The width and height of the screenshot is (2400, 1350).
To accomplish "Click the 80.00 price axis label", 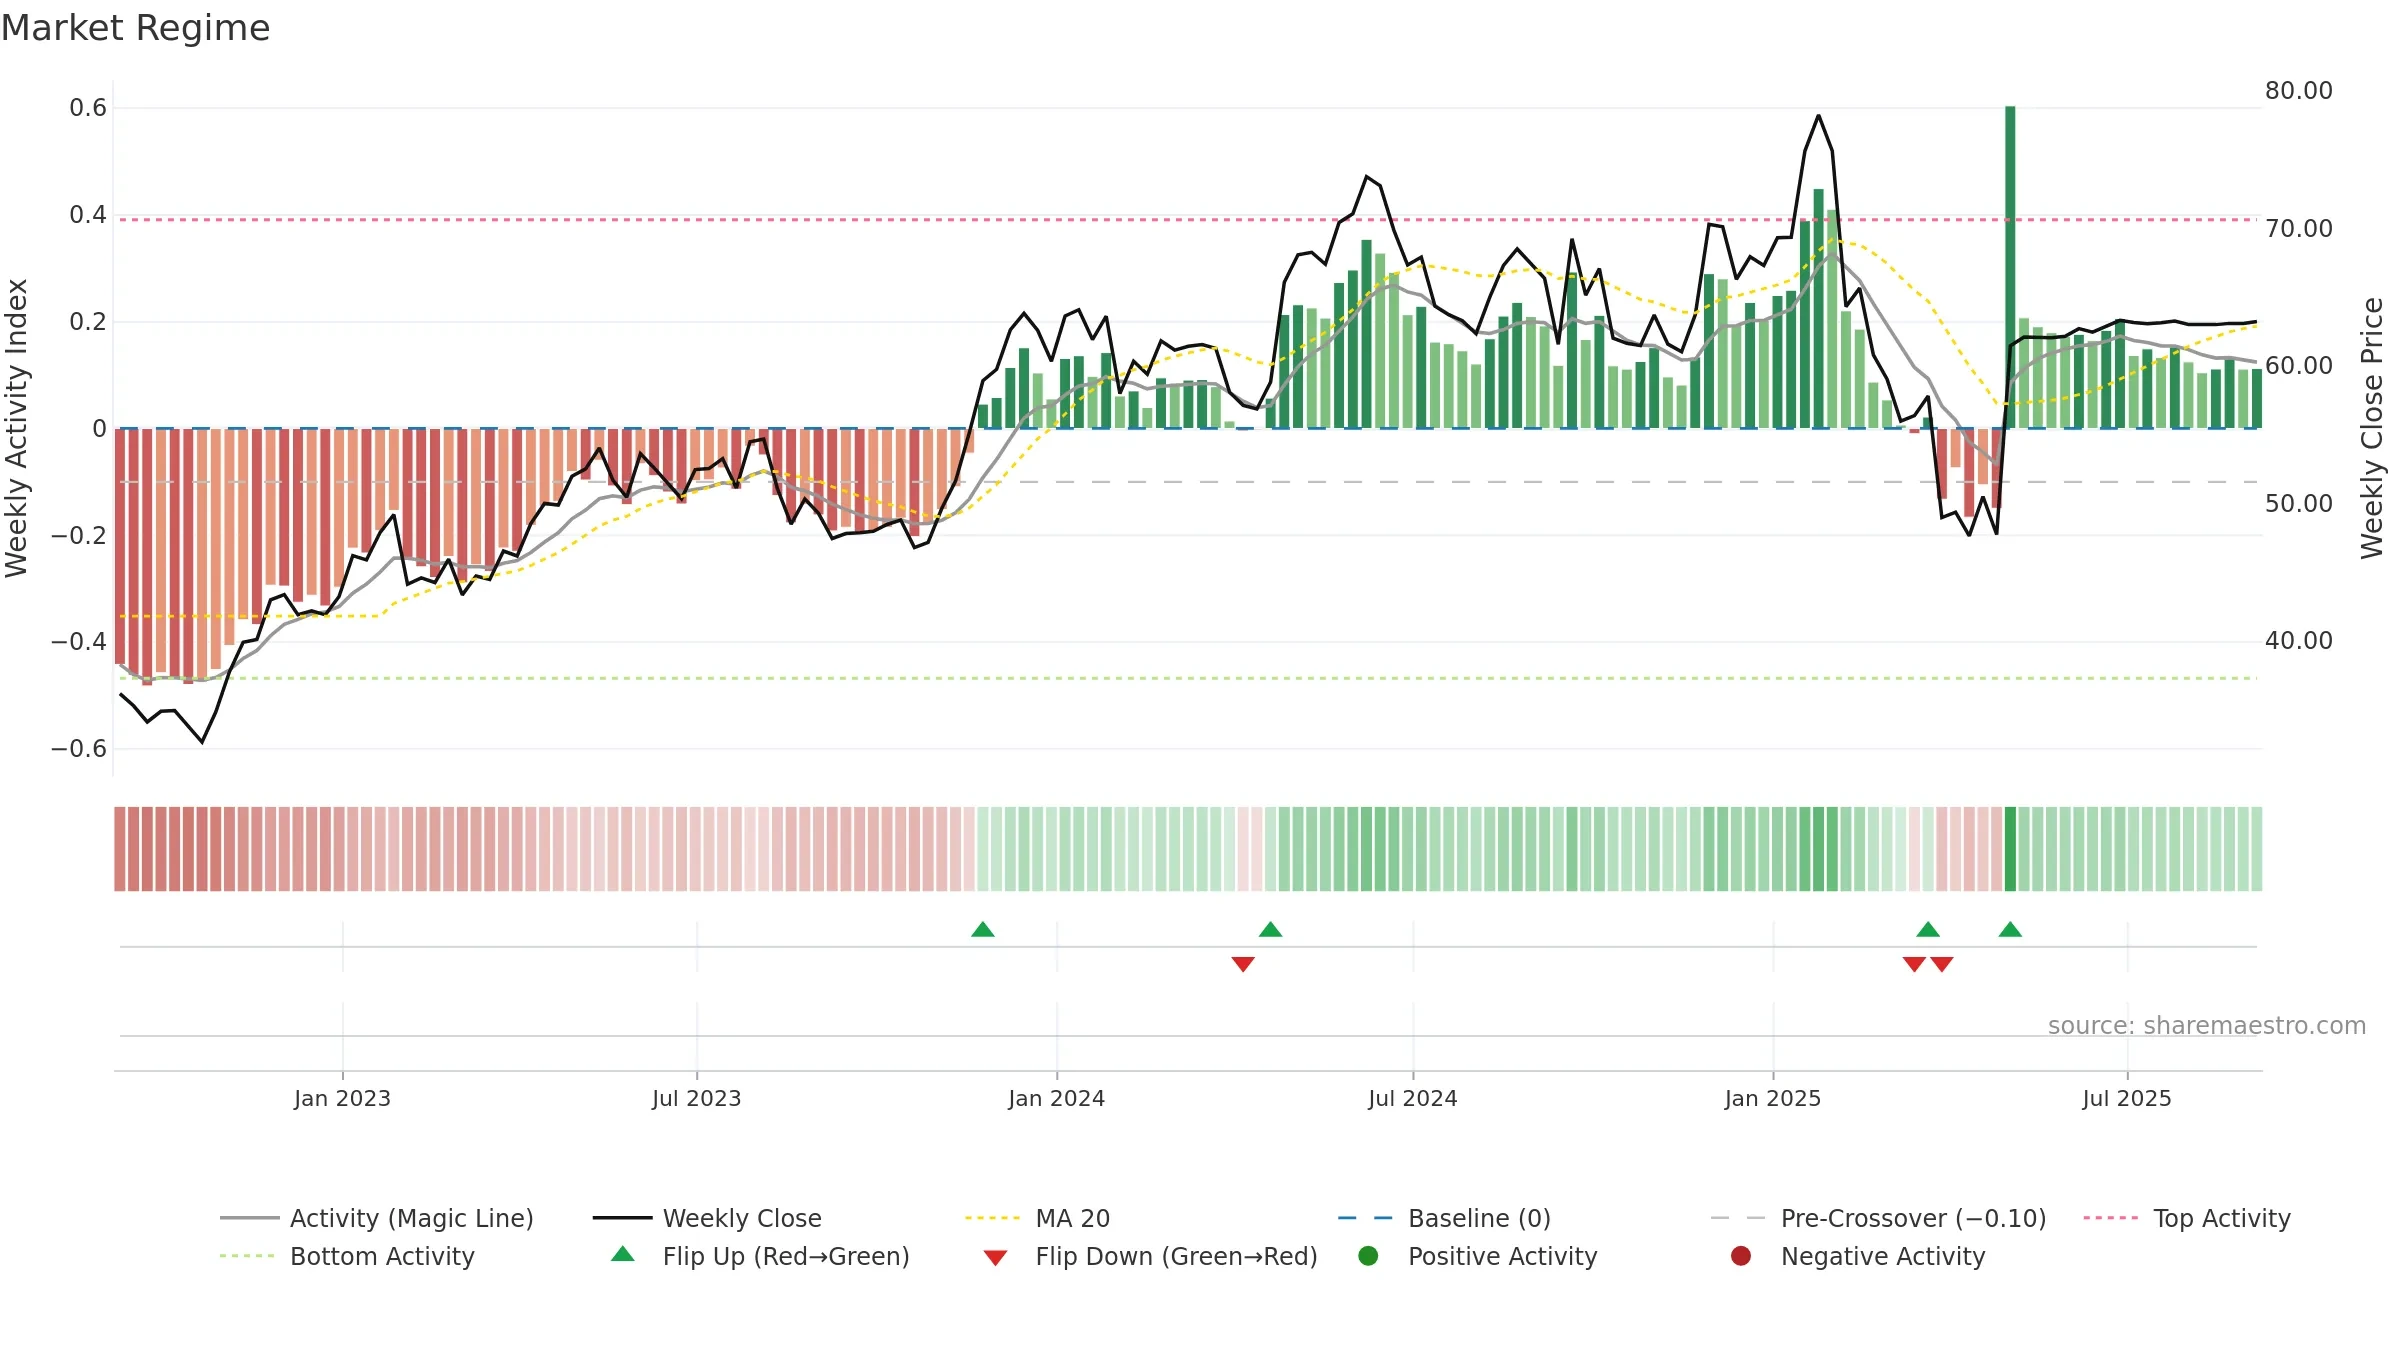I will pos(2299,91).
